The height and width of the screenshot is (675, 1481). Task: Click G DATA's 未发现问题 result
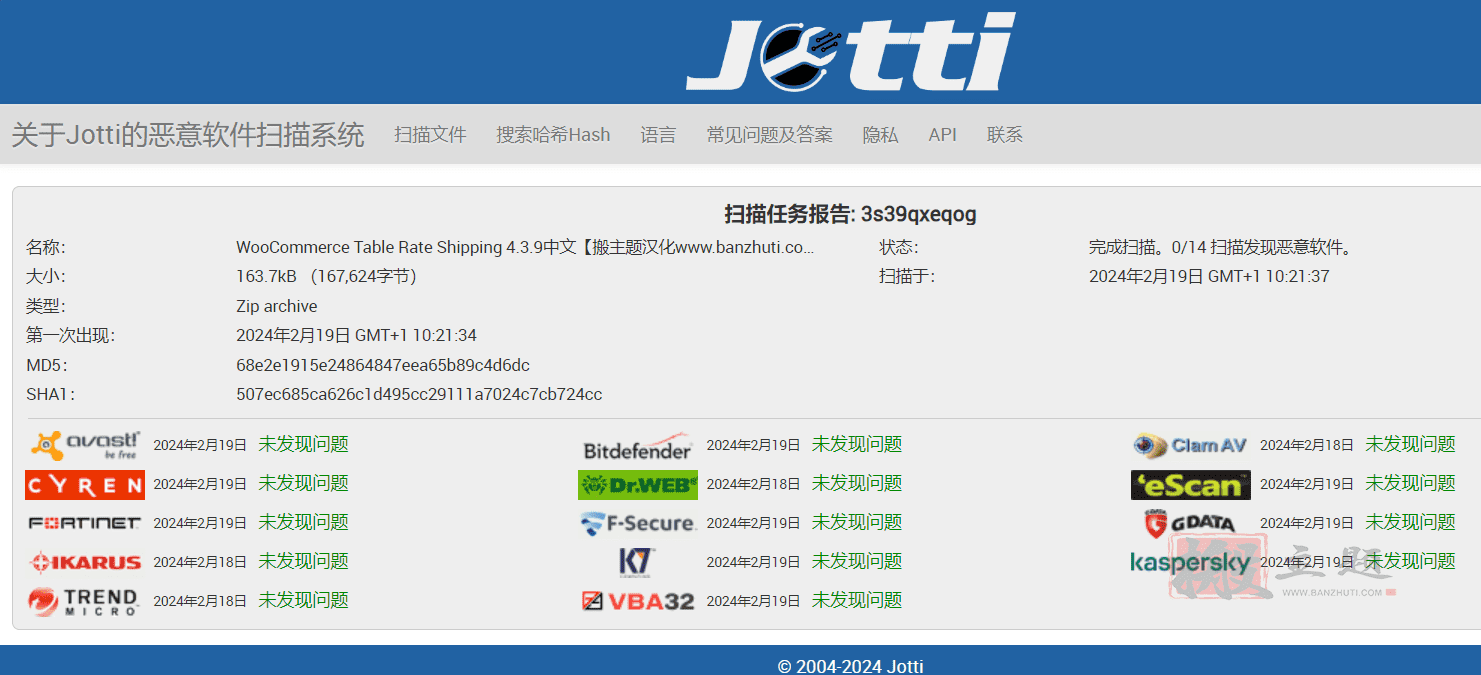tap(1410, 522)
